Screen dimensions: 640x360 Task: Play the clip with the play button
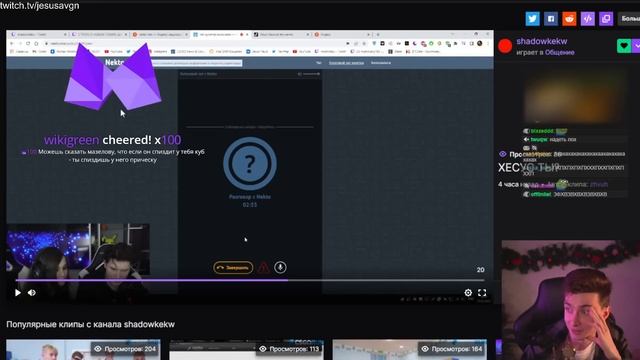[18, 293]
